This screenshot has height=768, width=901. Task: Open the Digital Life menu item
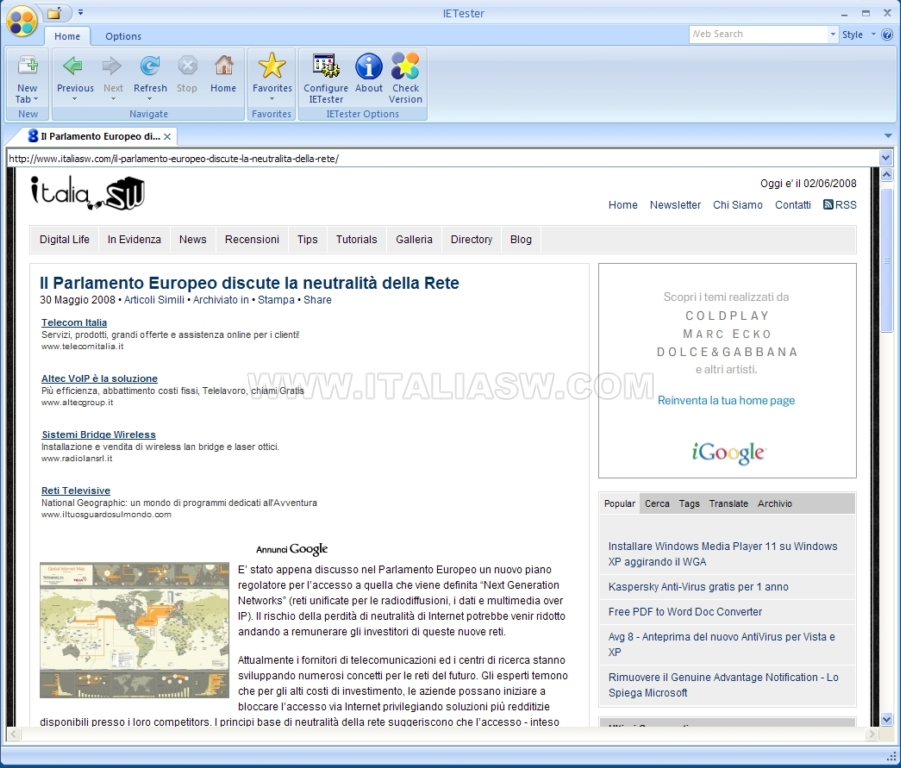[x=64, y=240]
